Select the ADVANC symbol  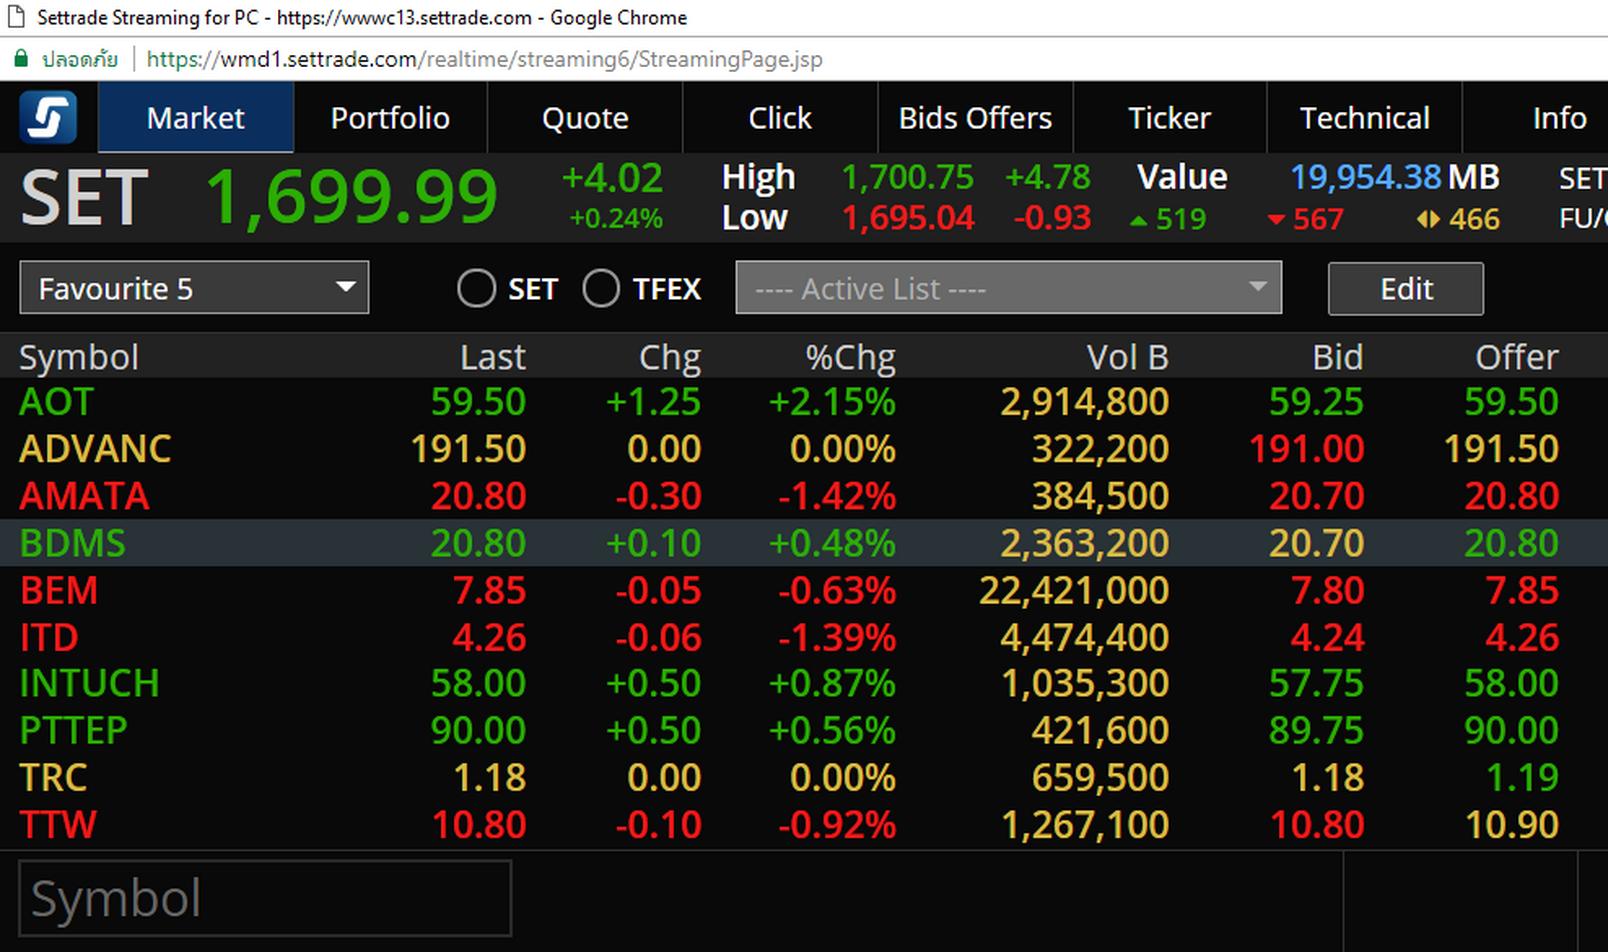click(95, 449)
